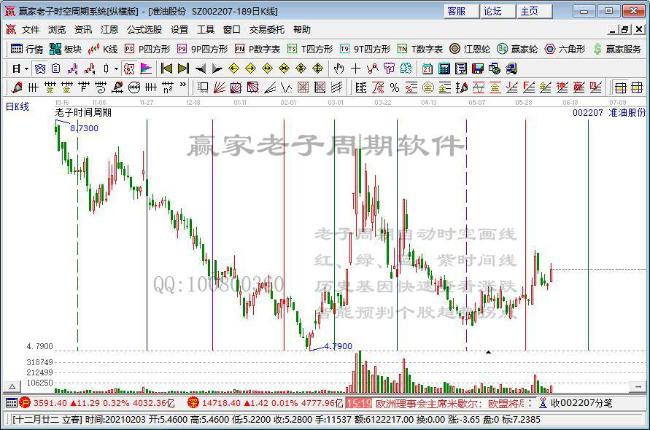The width and height of the screenshot is (650, 430).
Task: Select the hand pan tool
Action: click(339, 68)
